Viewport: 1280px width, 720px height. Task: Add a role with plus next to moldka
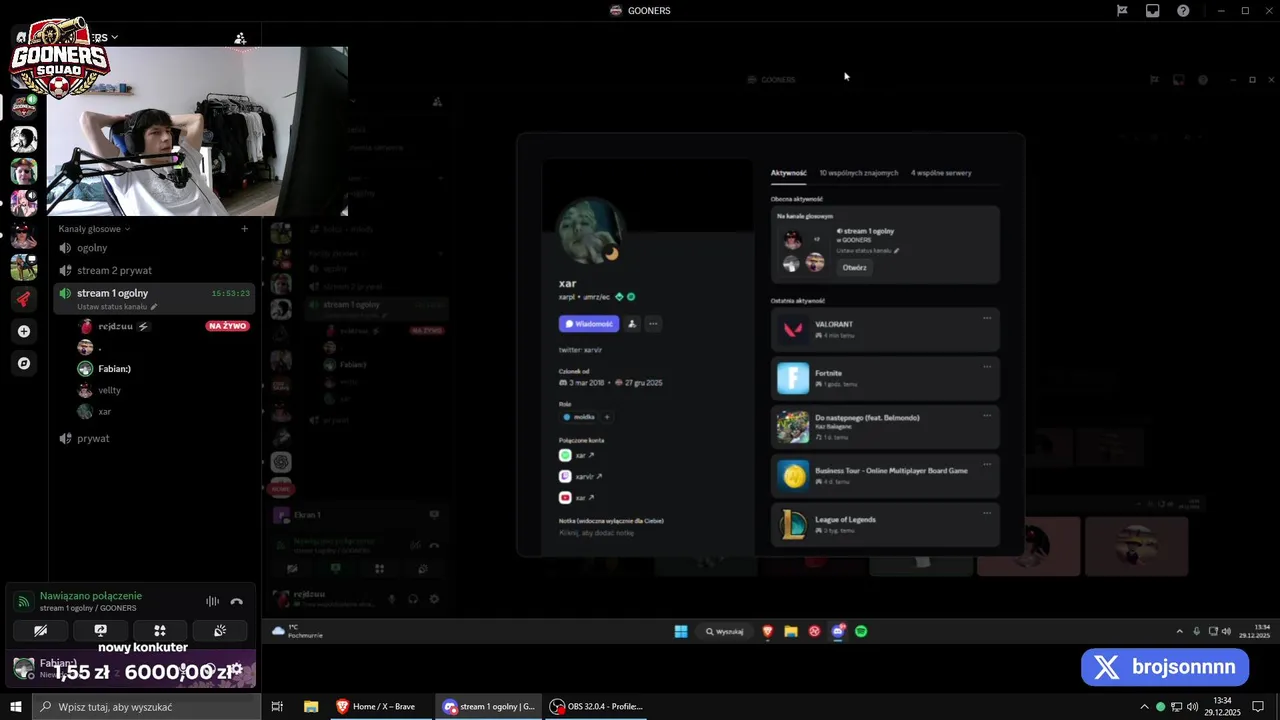pyautogui.click(x=606, y=417)
